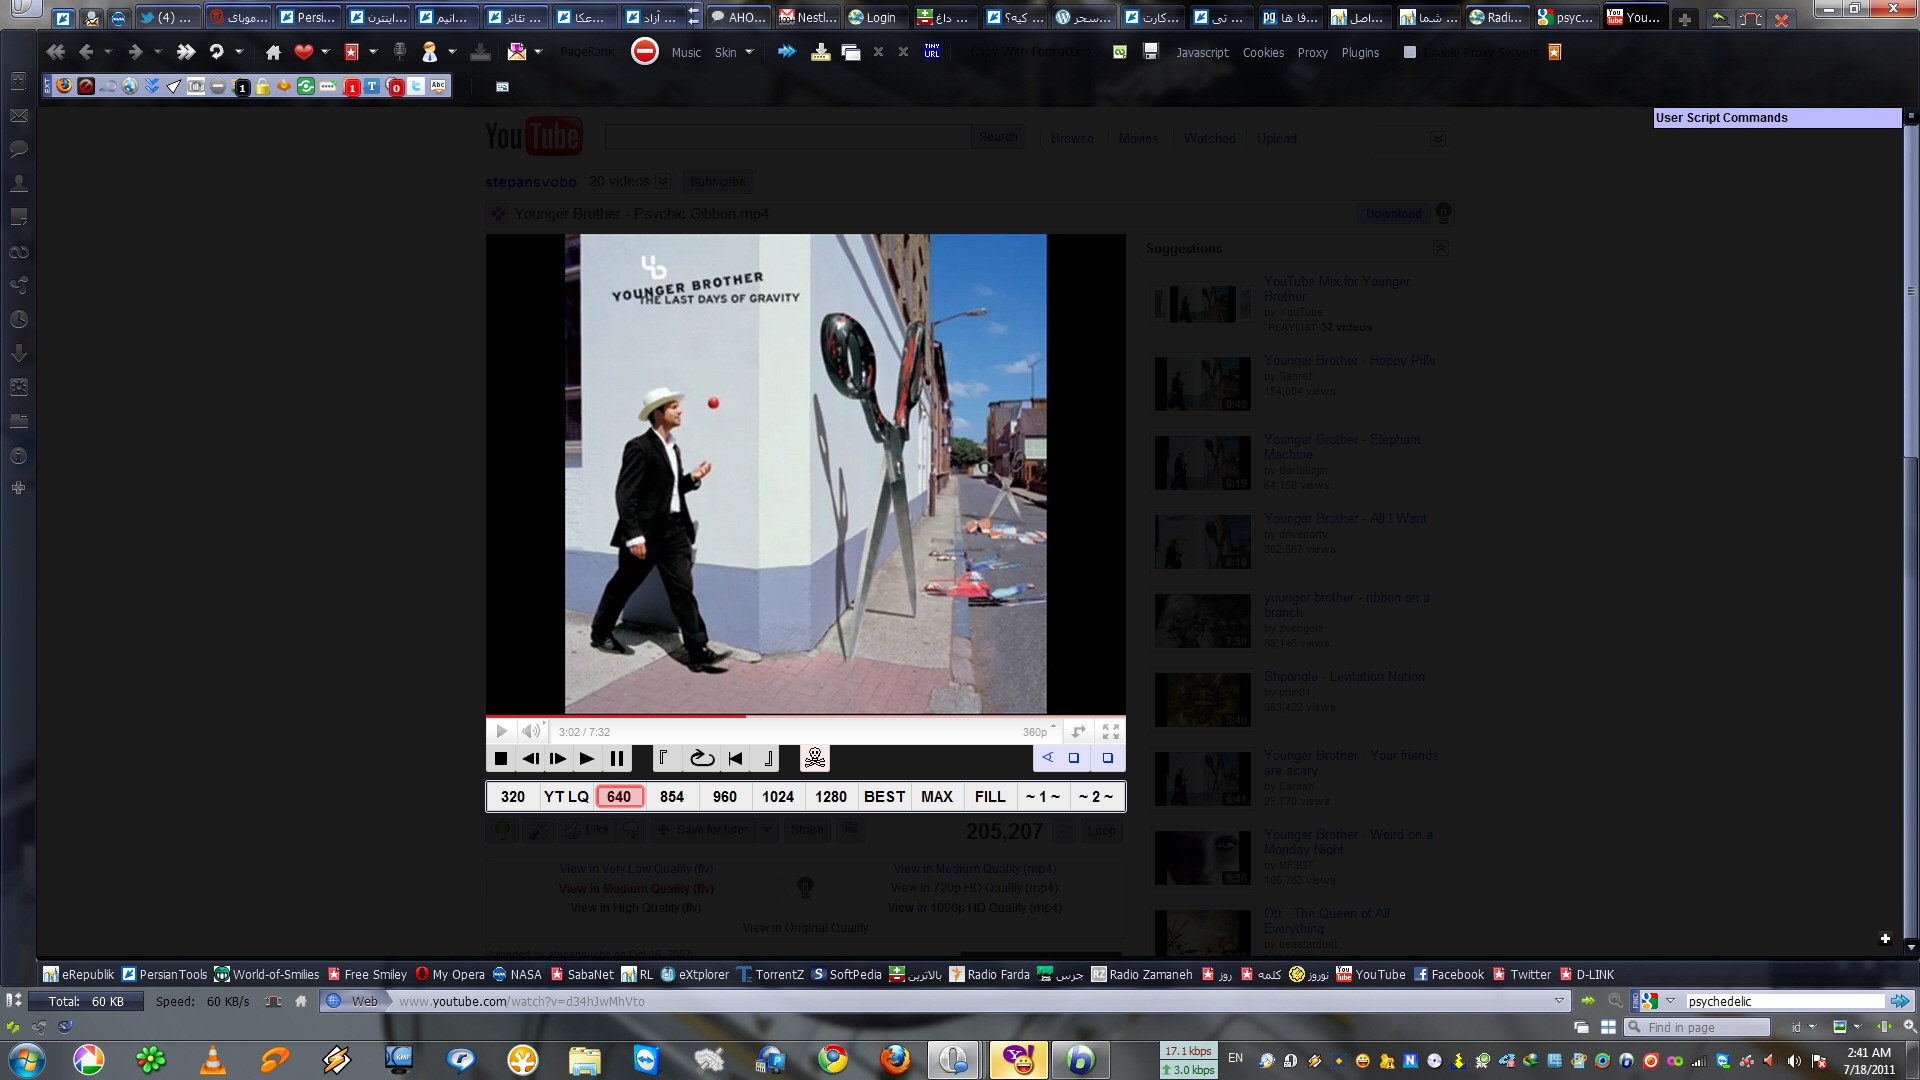Click the YouTube fullscreen icon
The width and height of the screenshot is (1920, 1080).
tap(1110, 732)
